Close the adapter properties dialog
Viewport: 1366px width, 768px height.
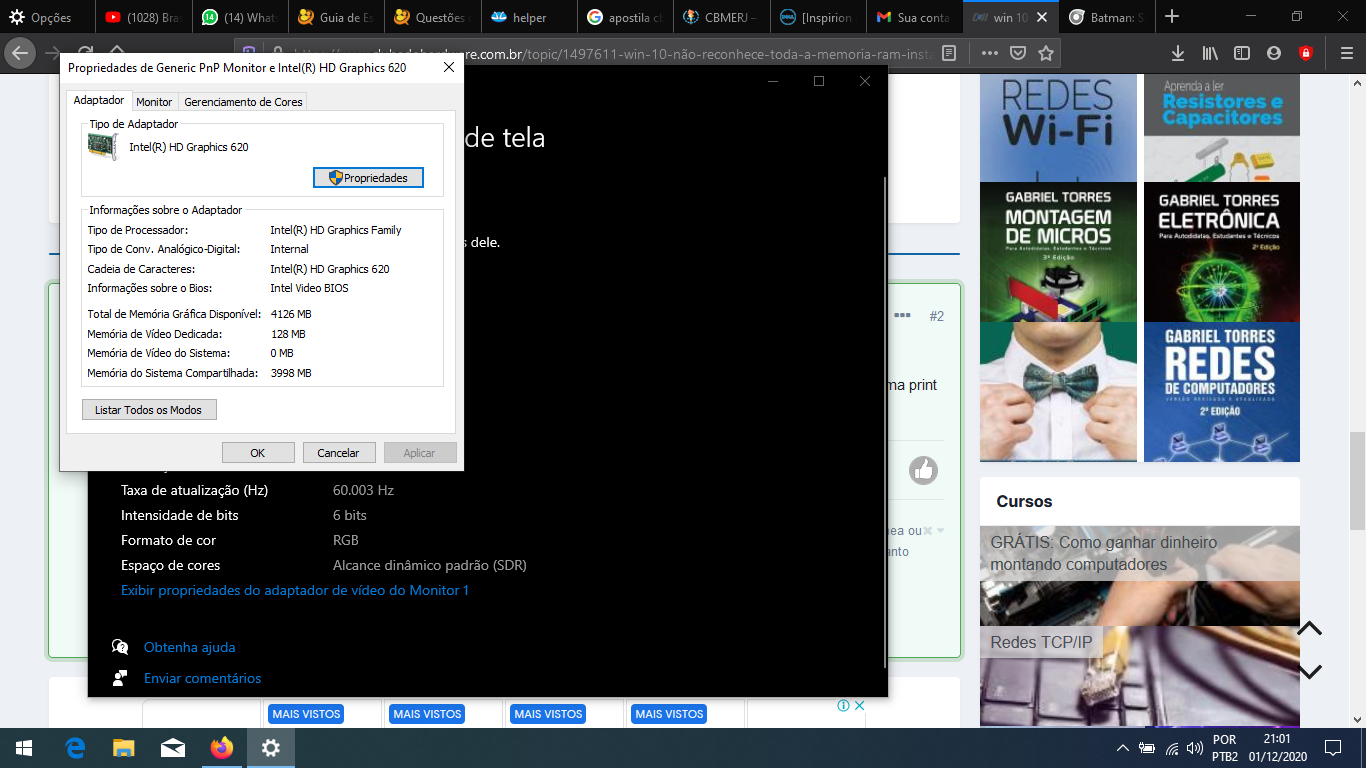point(448,67)
